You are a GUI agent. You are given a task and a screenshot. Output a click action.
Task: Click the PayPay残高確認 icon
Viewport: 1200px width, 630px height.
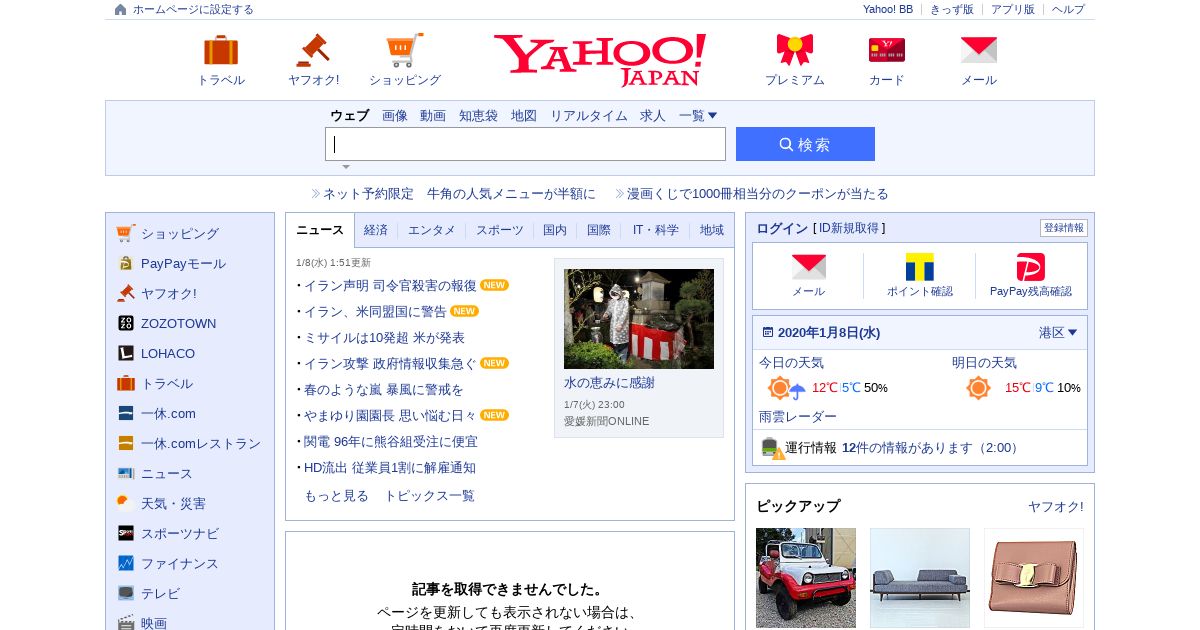click(1031, 267)
